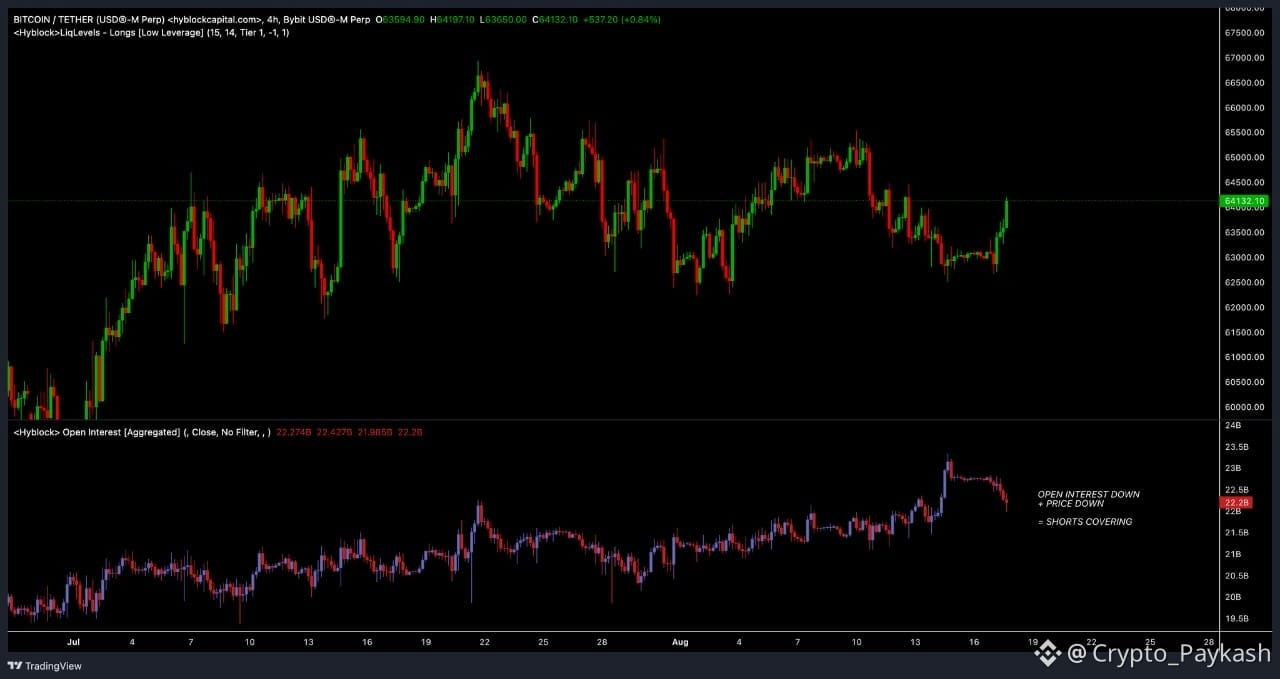Click the low value L63650.00

tap(503, 20)
